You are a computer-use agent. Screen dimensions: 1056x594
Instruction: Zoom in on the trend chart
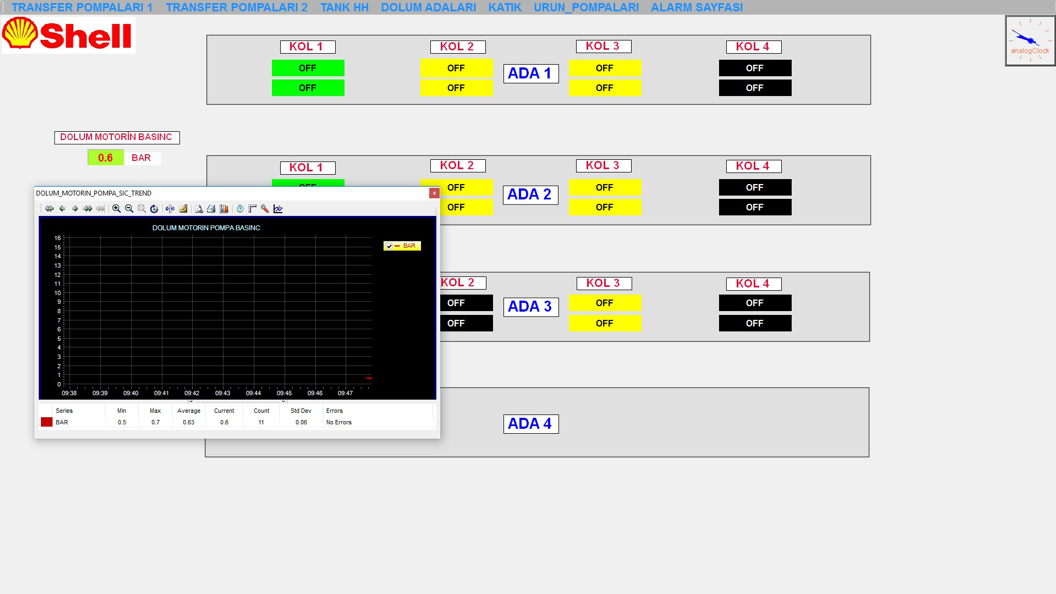click(117, 209)
